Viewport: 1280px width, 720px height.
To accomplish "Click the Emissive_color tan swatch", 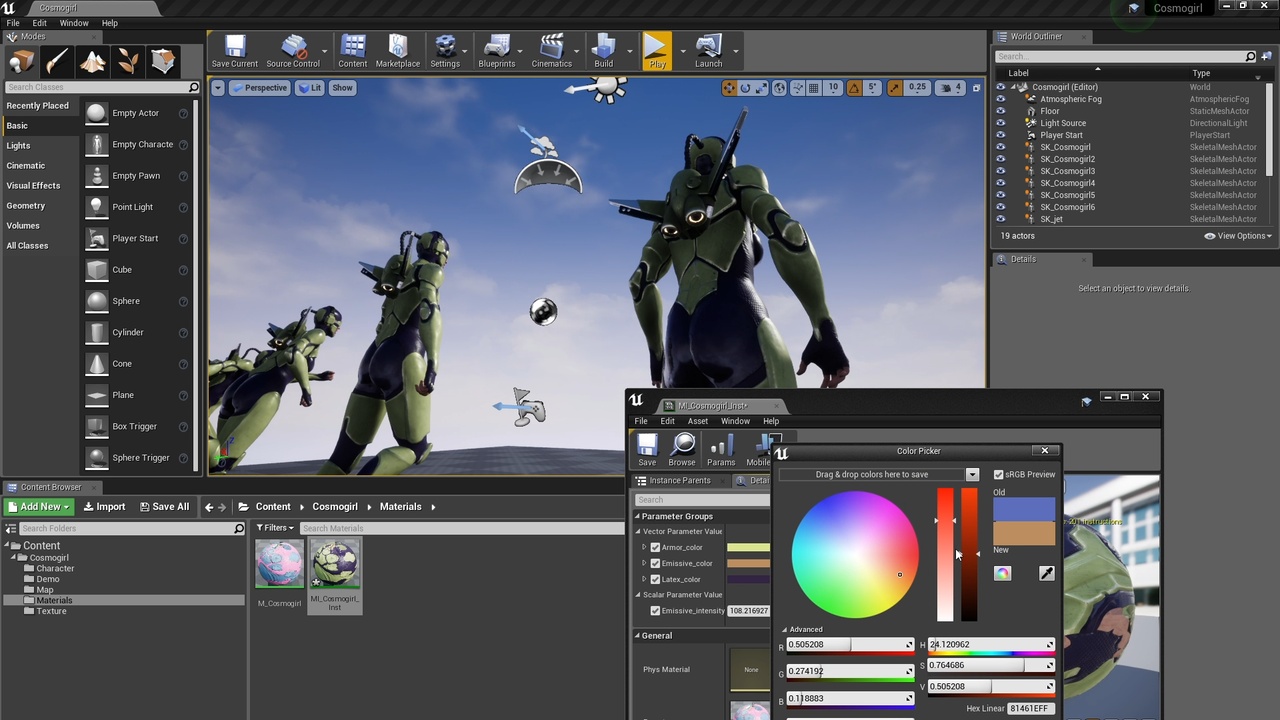I will click(748, 563).
